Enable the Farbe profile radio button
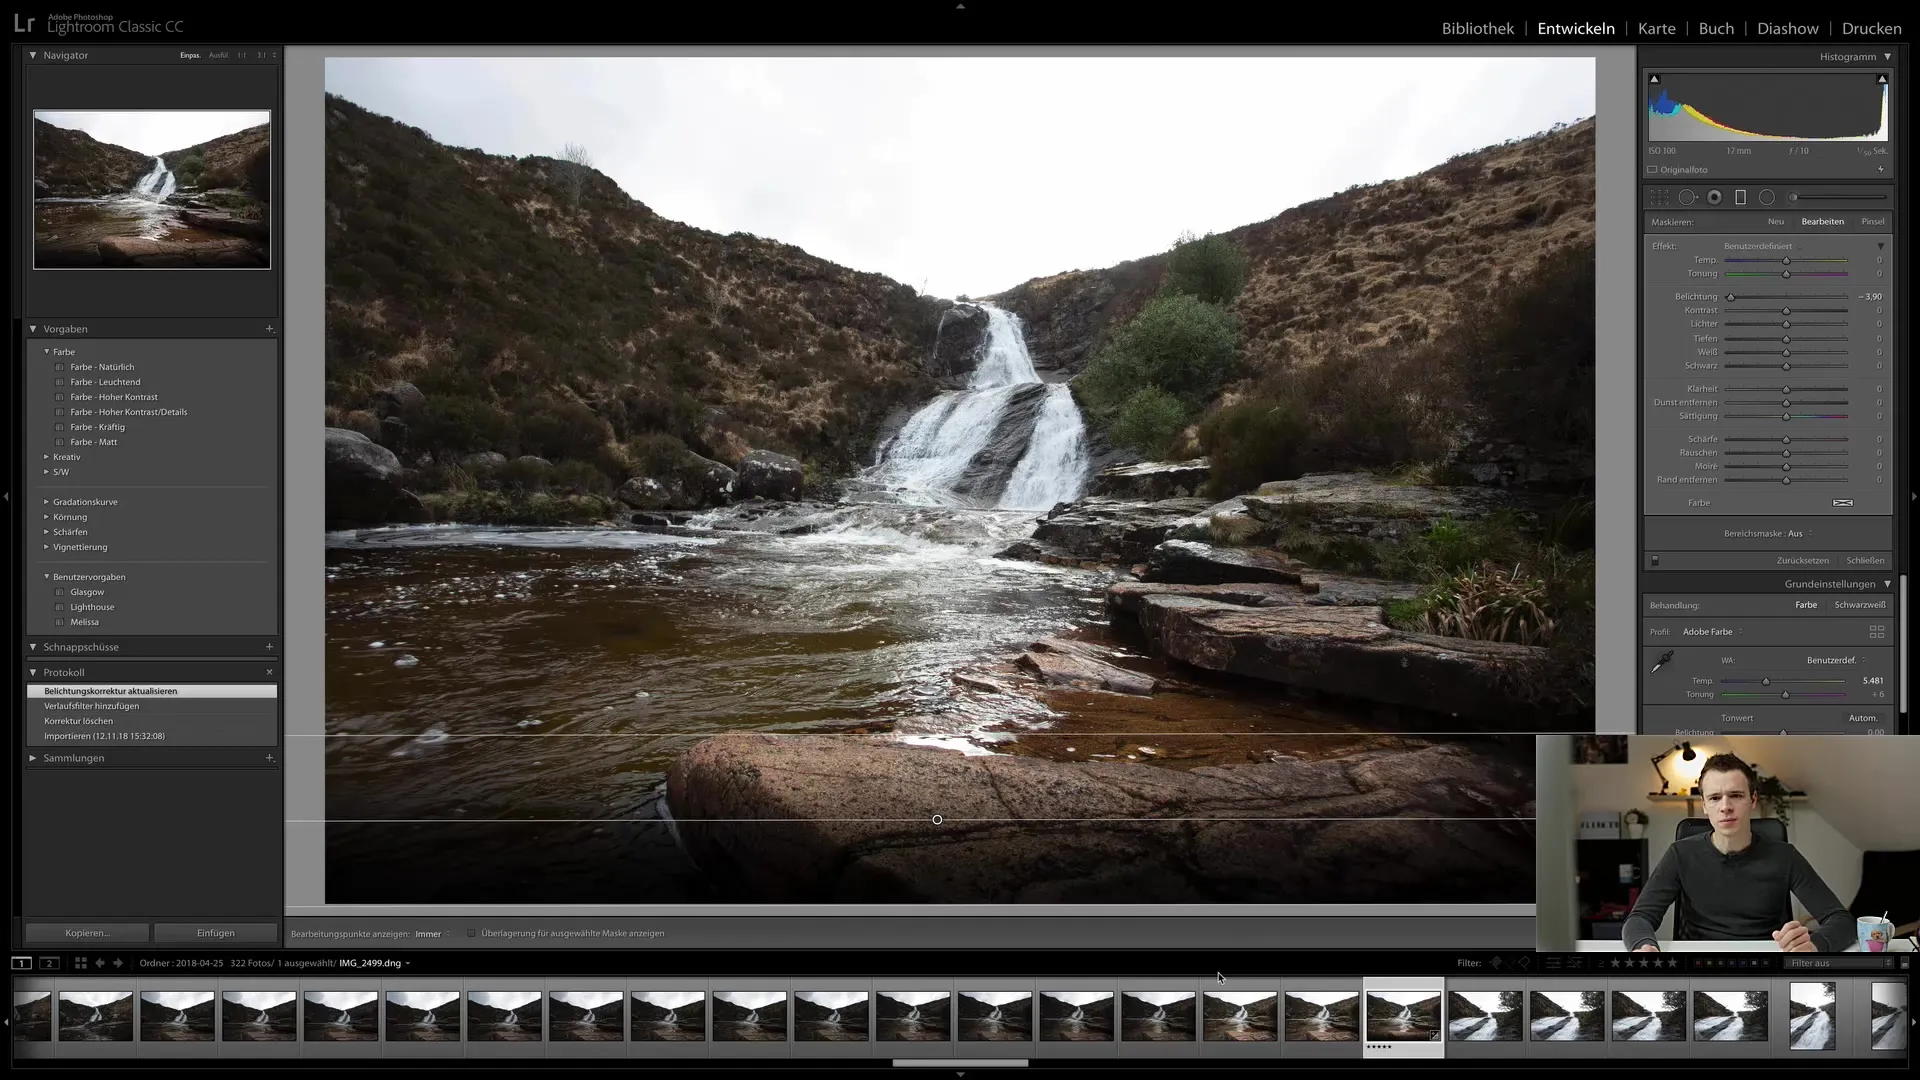The image size is (1920, 1080). point(1805,604)
